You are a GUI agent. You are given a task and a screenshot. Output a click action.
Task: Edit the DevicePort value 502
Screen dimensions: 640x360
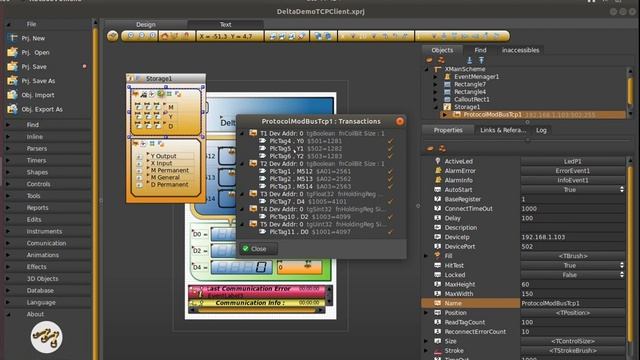pyautogui.click(x=573, y=246)
